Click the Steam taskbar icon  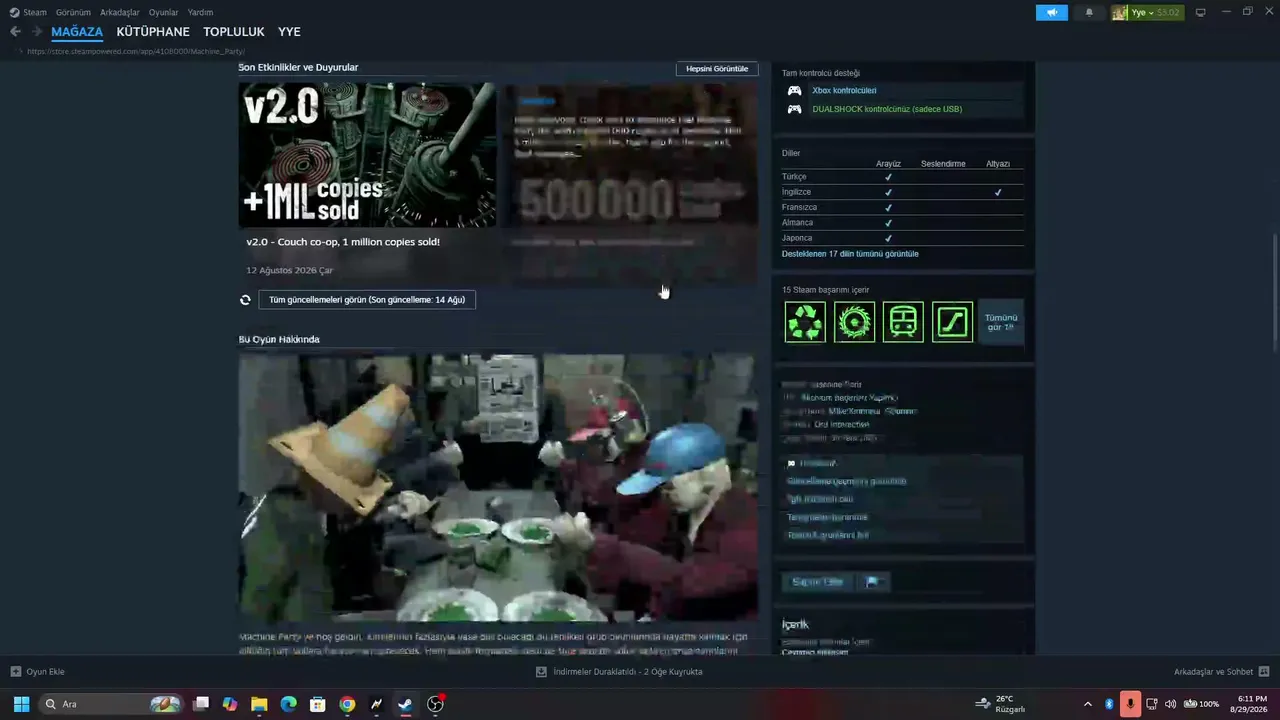405,704
